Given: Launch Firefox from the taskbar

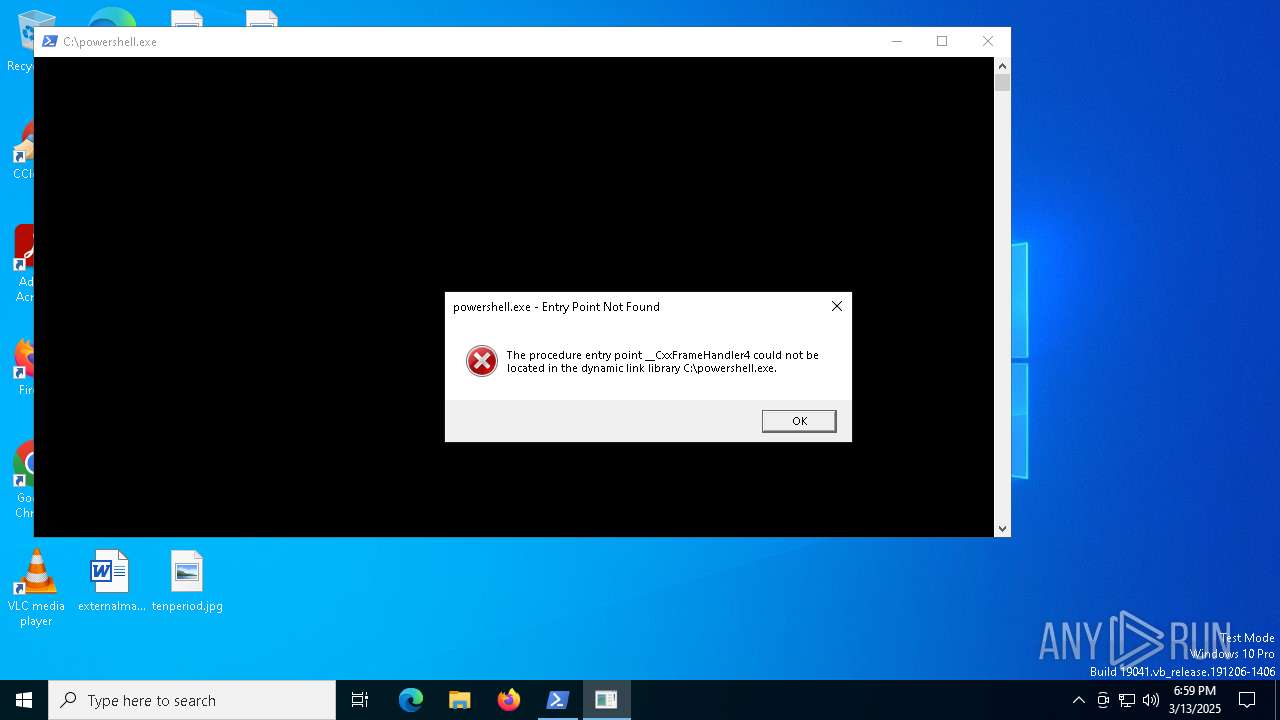Looking at the screenshot, I should point(508,700).
